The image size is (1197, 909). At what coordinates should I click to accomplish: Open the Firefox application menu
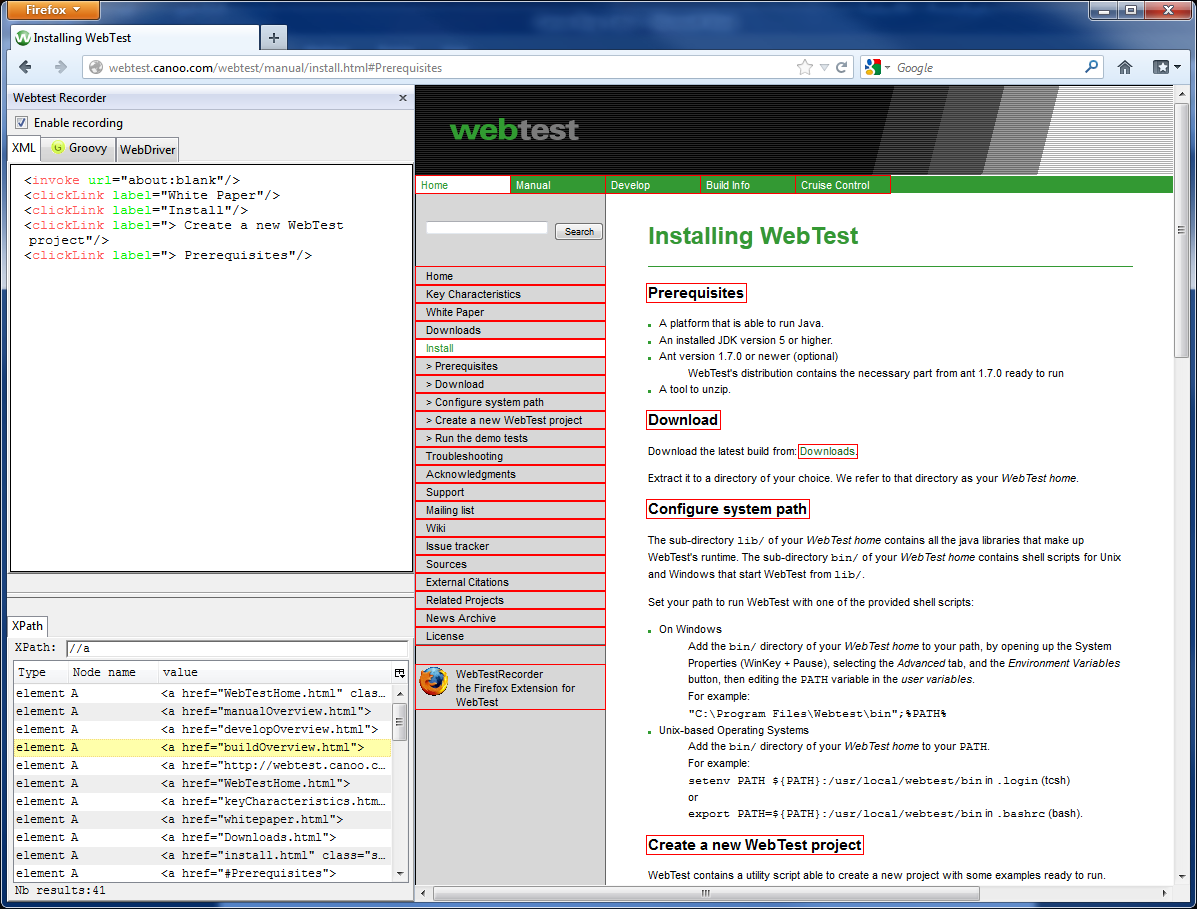point(51,10)
